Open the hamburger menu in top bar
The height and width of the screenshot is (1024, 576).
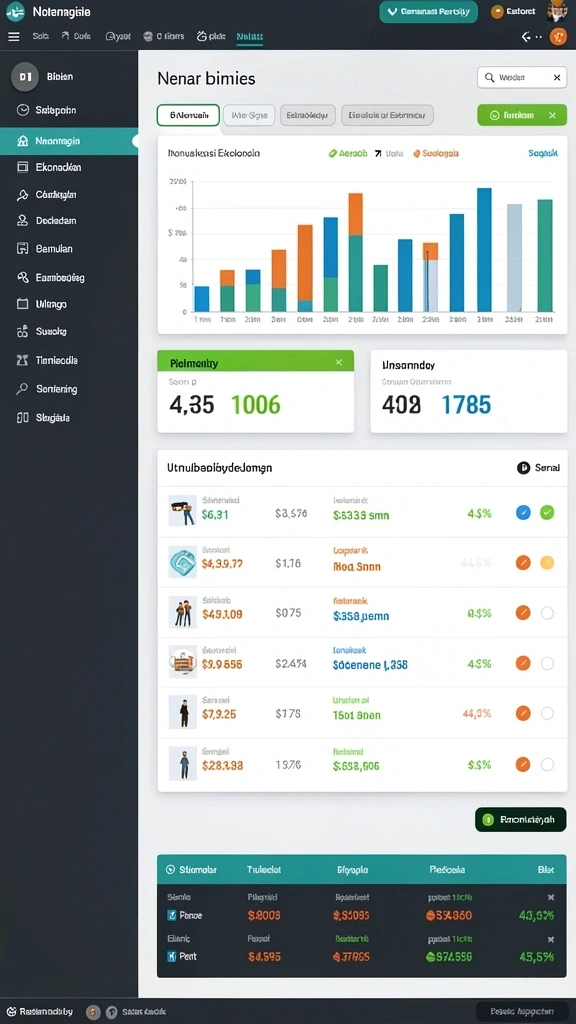tap(14, 37)
